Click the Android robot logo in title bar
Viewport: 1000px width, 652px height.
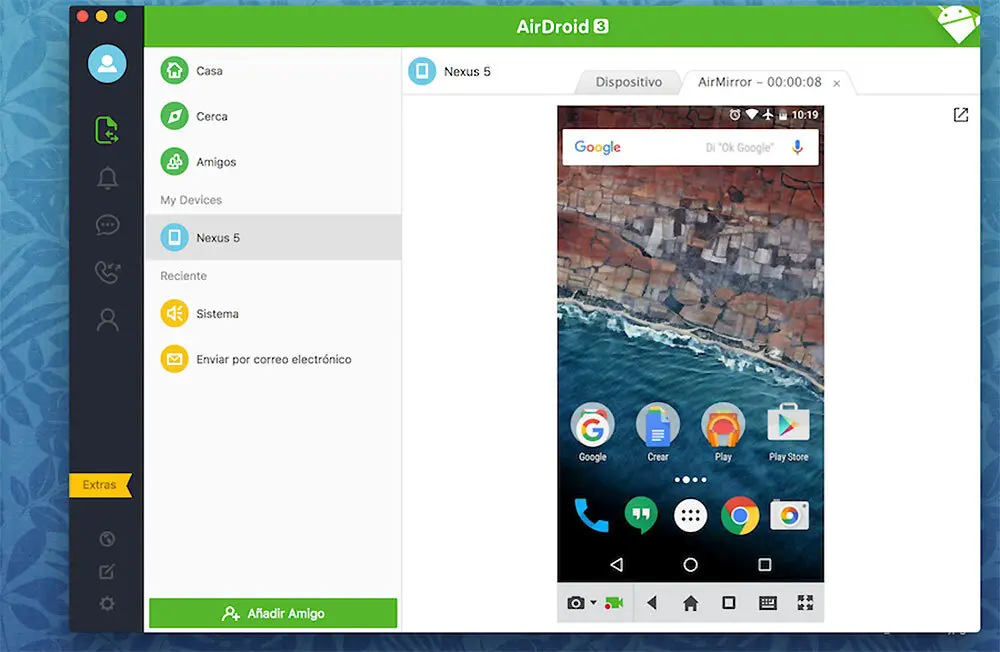tap(959, 24)
